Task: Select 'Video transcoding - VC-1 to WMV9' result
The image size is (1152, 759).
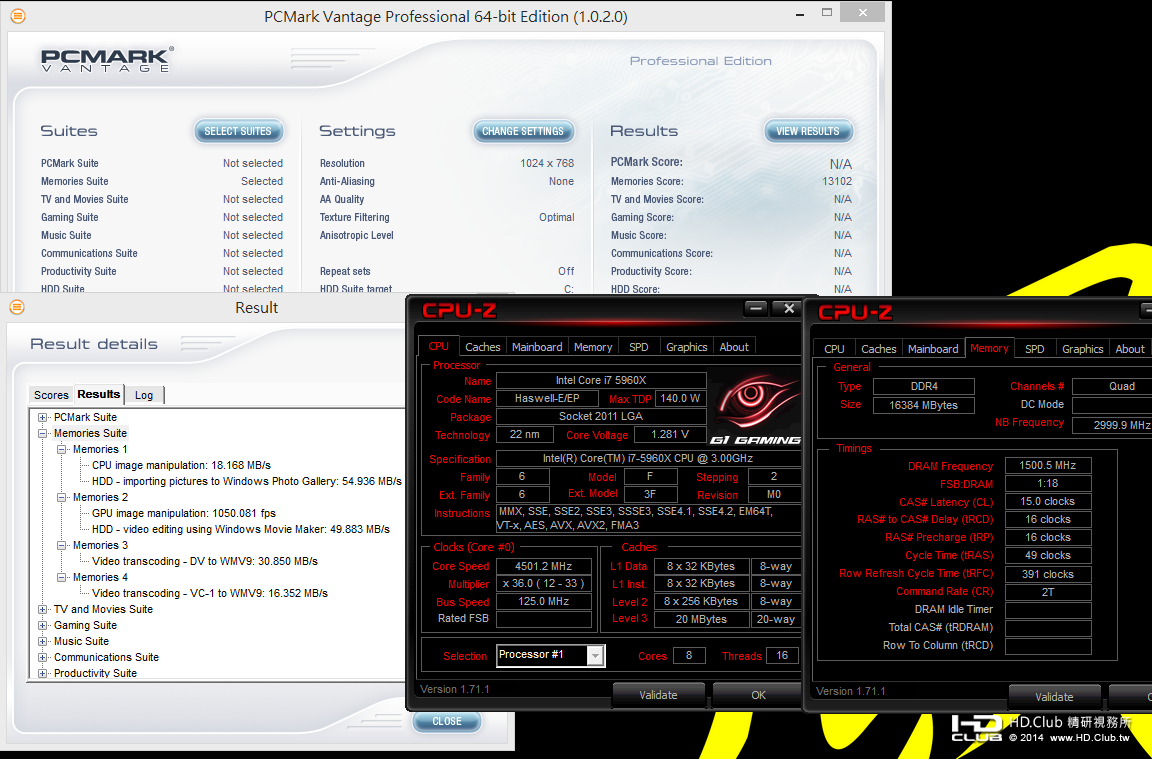Action: pos(210,594)
